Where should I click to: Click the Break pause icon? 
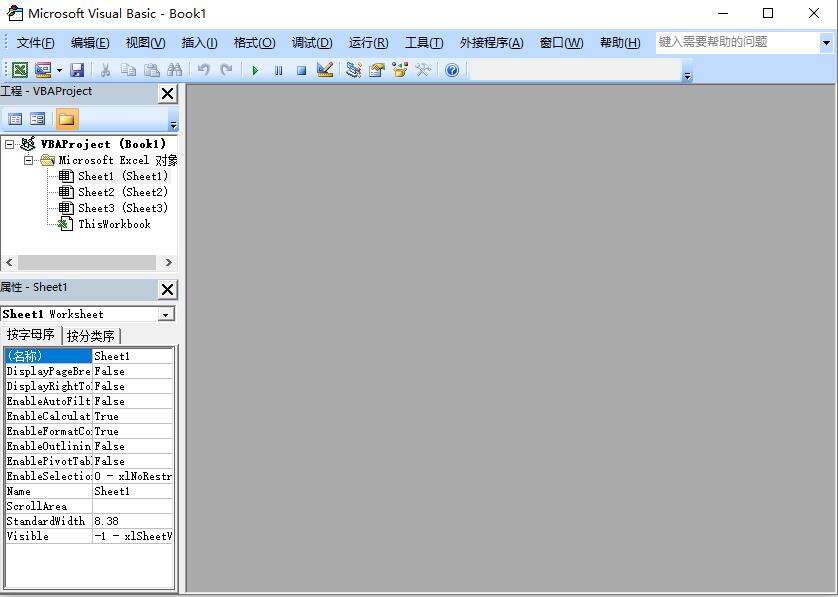(278, 70)
